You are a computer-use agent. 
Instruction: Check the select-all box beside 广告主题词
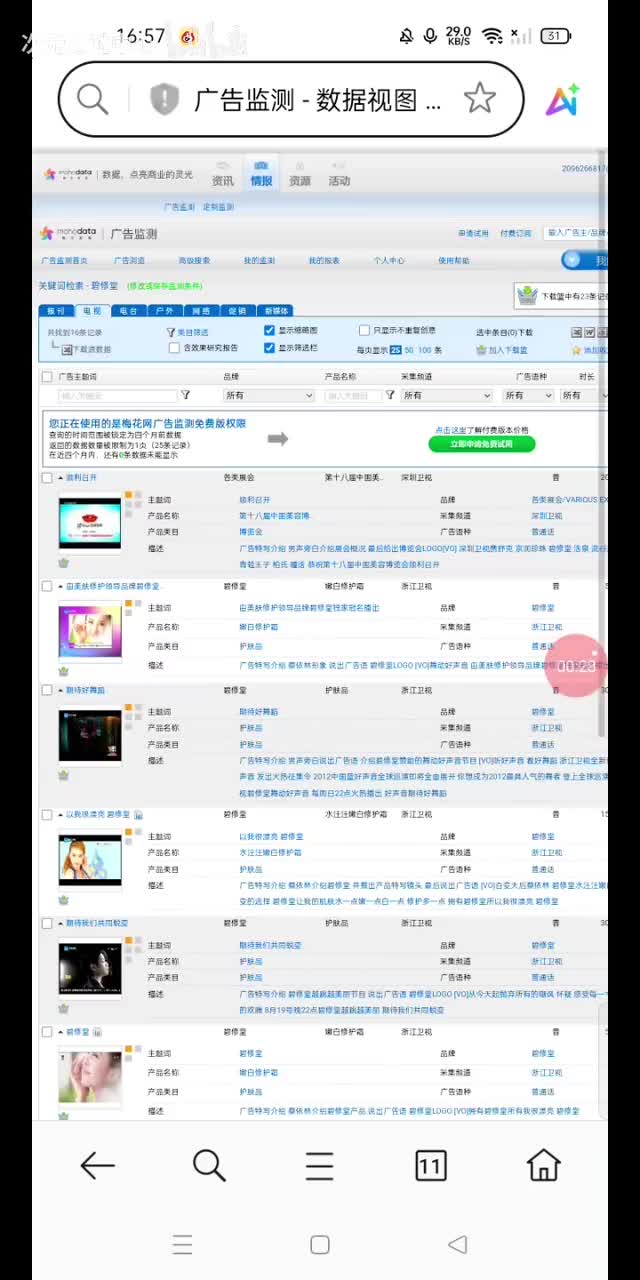46,377
